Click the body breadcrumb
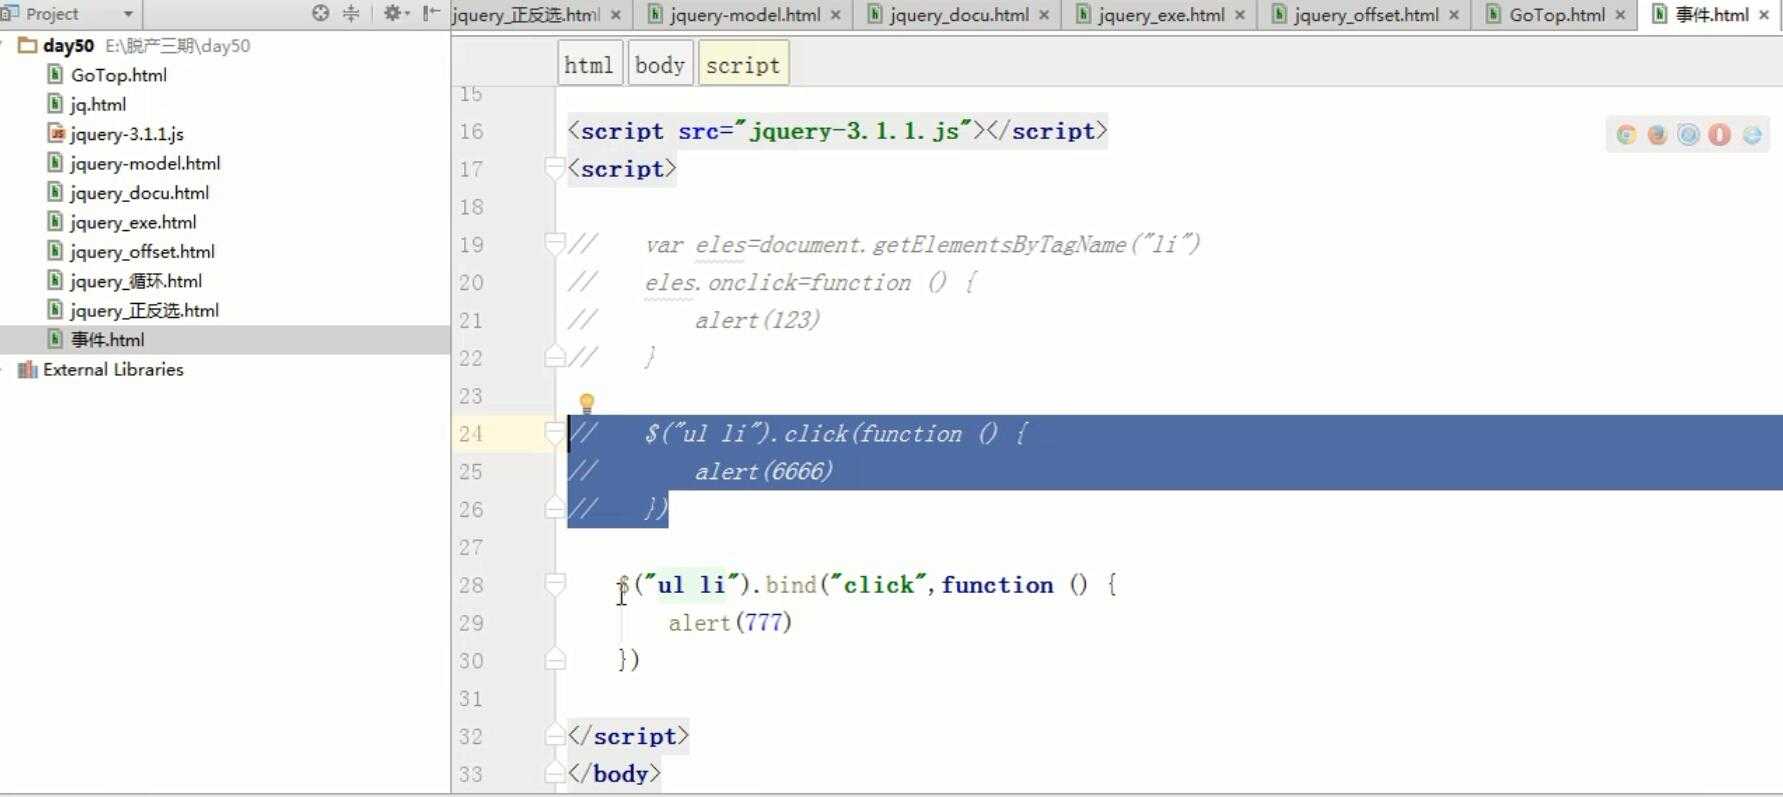Viewport: 1783px width, 797px height. [660, 65]
